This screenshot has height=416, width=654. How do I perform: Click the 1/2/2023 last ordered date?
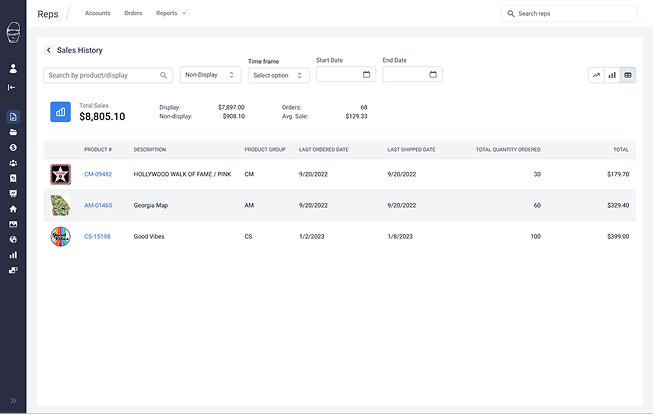[312, 237]
